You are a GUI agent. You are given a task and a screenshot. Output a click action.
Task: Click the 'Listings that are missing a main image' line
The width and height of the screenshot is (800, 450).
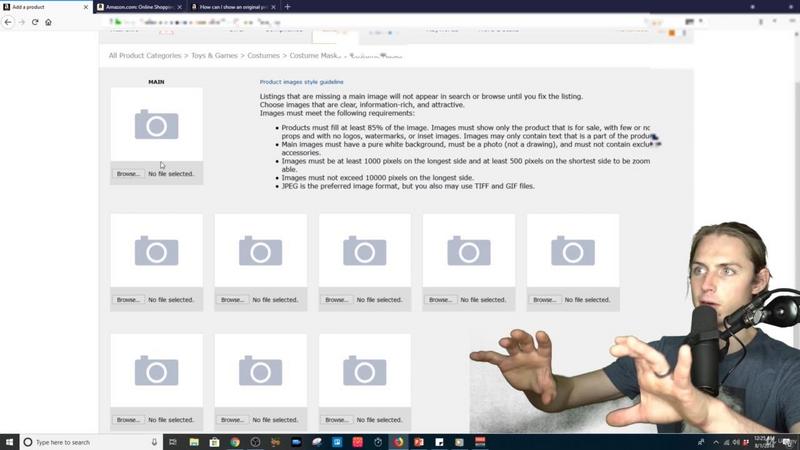[x=421, y=96]
